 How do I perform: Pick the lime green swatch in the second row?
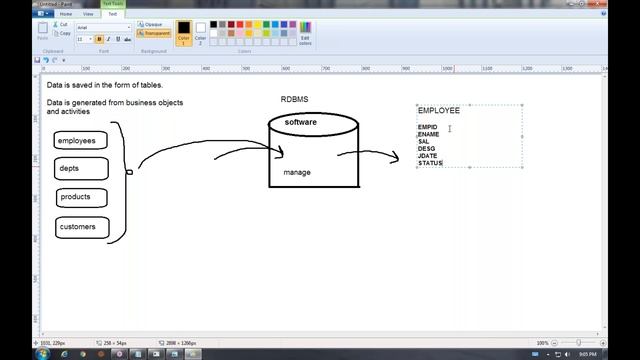266,33
